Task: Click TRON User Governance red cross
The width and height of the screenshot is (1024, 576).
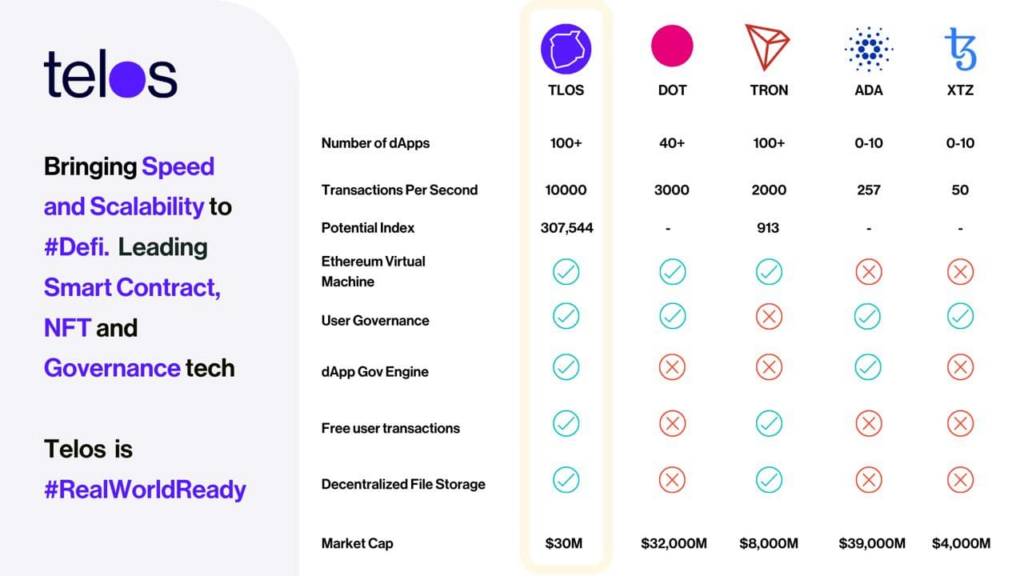Action: coord(768,317)
